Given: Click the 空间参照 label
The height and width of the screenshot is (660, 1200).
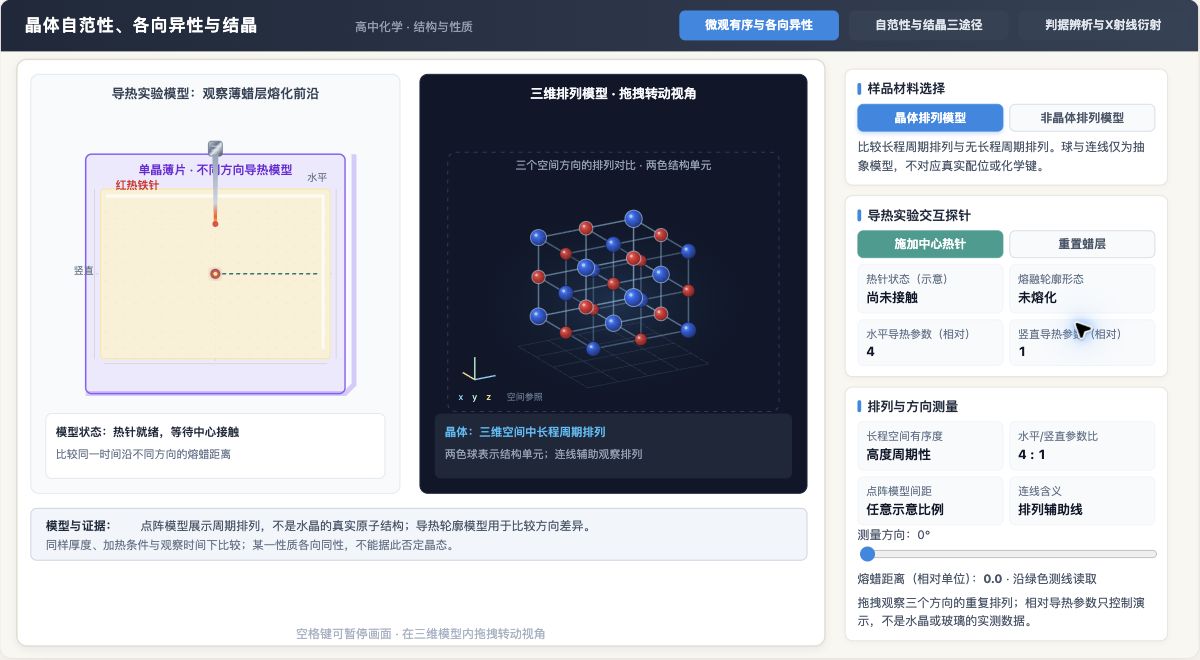Looking at the screenshot, I should [524, 397].
